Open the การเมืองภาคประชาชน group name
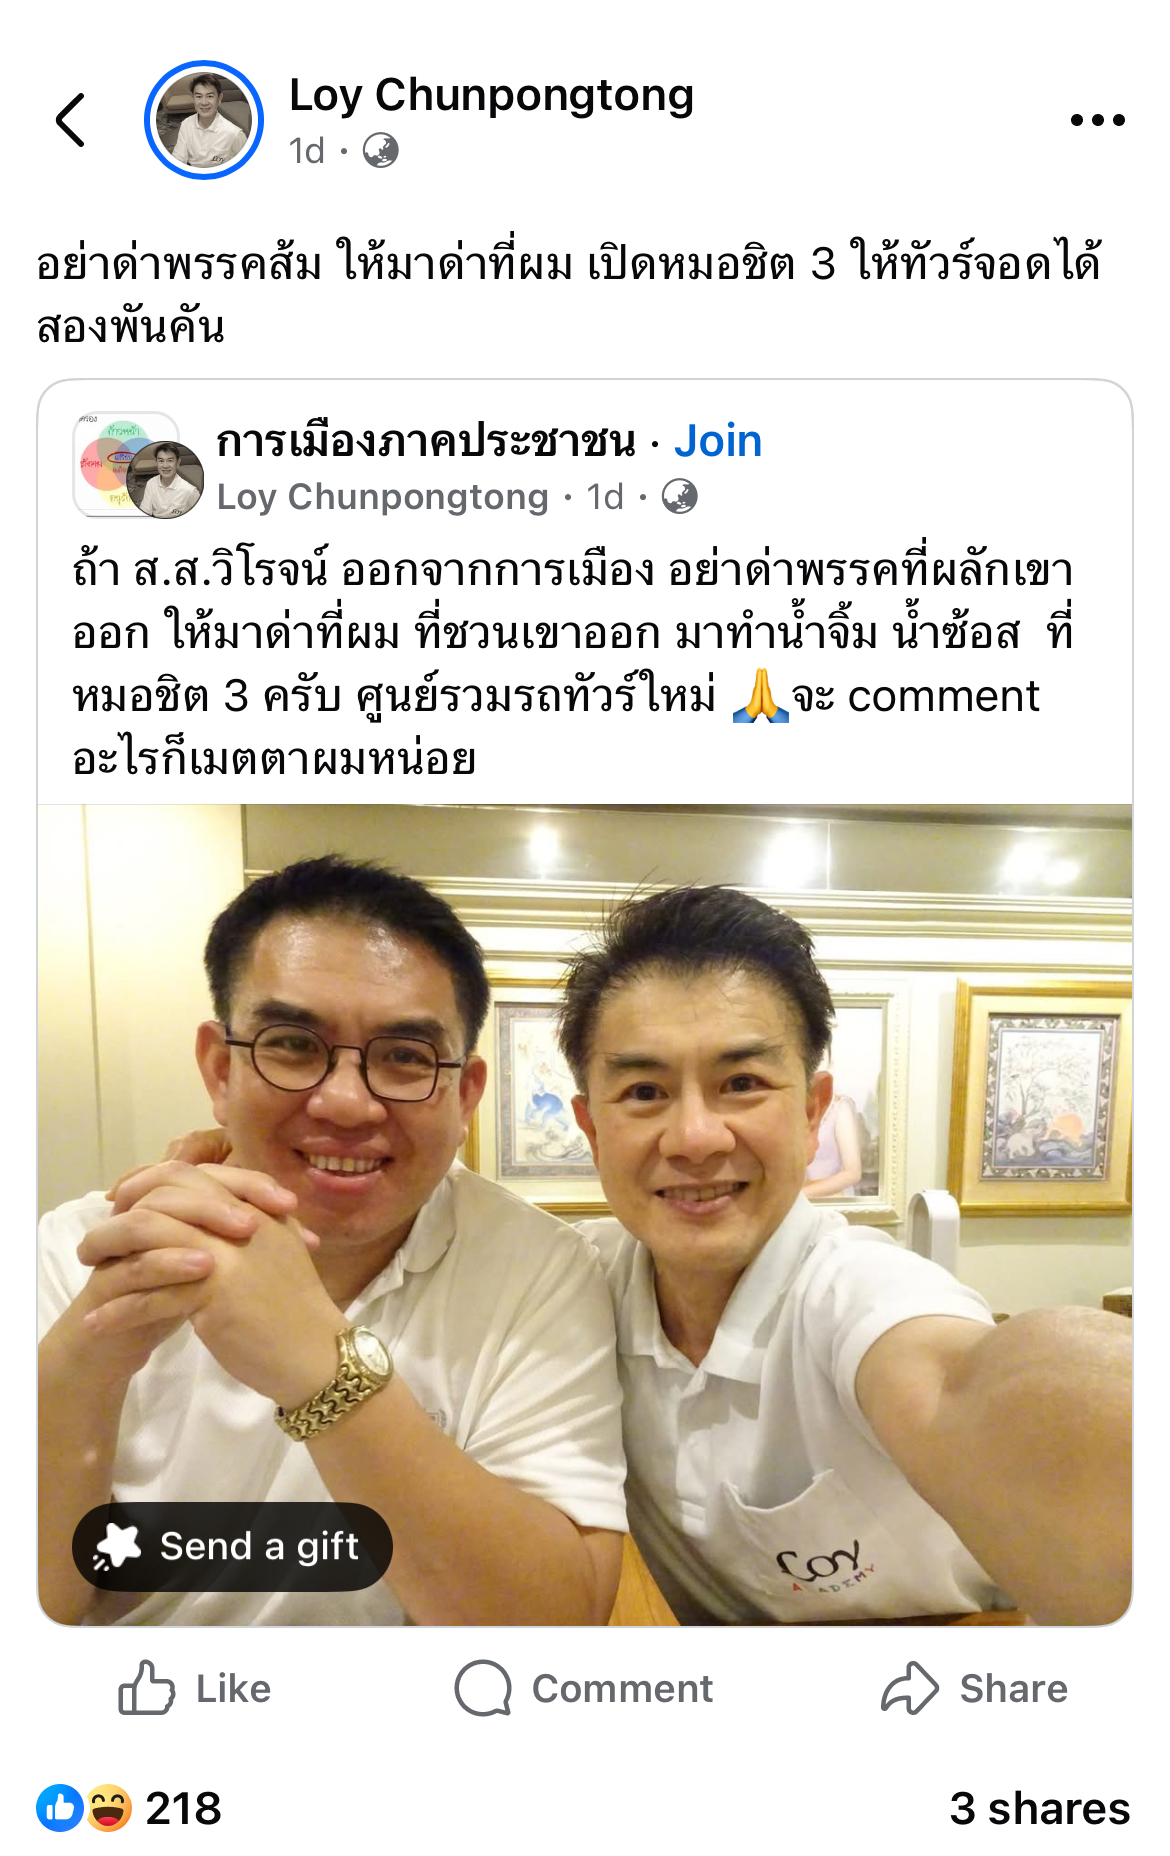Viewport: 1170px width, 1856px height. pyautogui.click(x=426, y=441)
